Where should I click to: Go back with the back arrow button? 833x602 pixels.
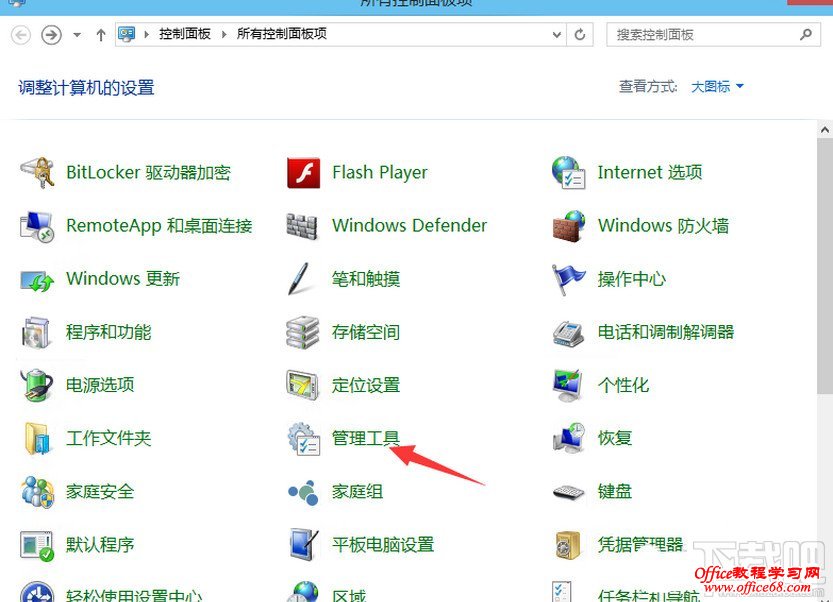point(21,35)
